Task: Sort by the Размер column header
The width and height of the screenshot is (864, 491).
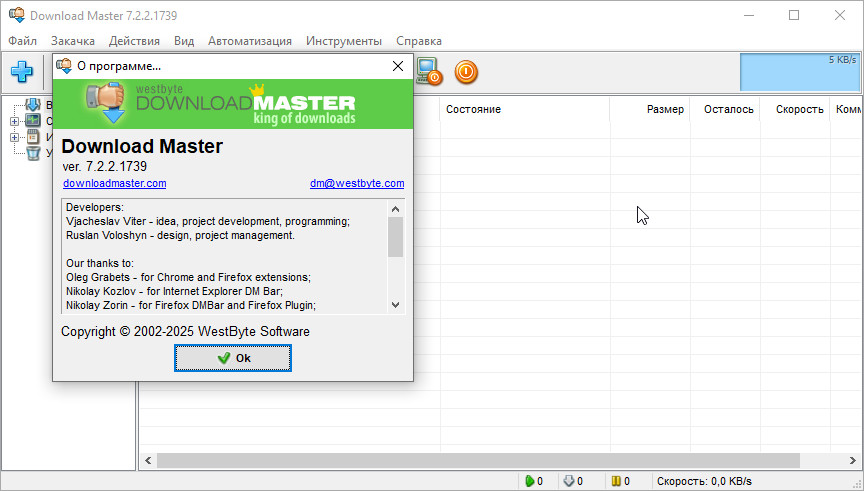Action: [665, 109]
